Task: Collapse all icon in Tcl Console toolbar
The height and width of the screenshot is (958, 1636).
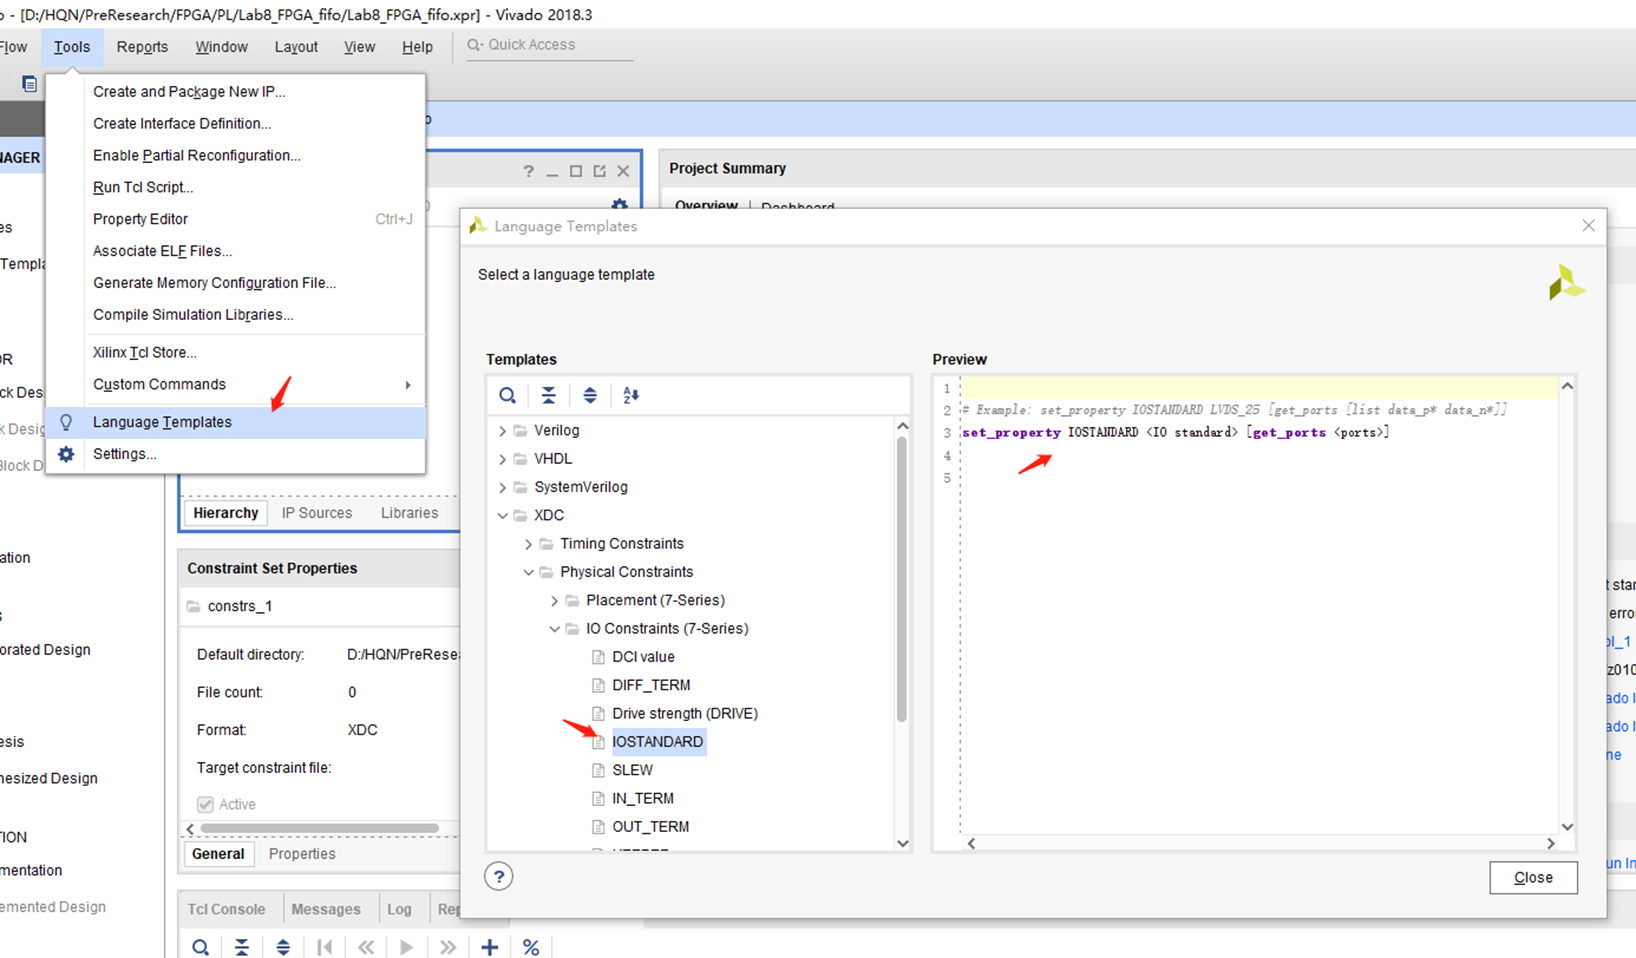Action: [x=242, y=947]
